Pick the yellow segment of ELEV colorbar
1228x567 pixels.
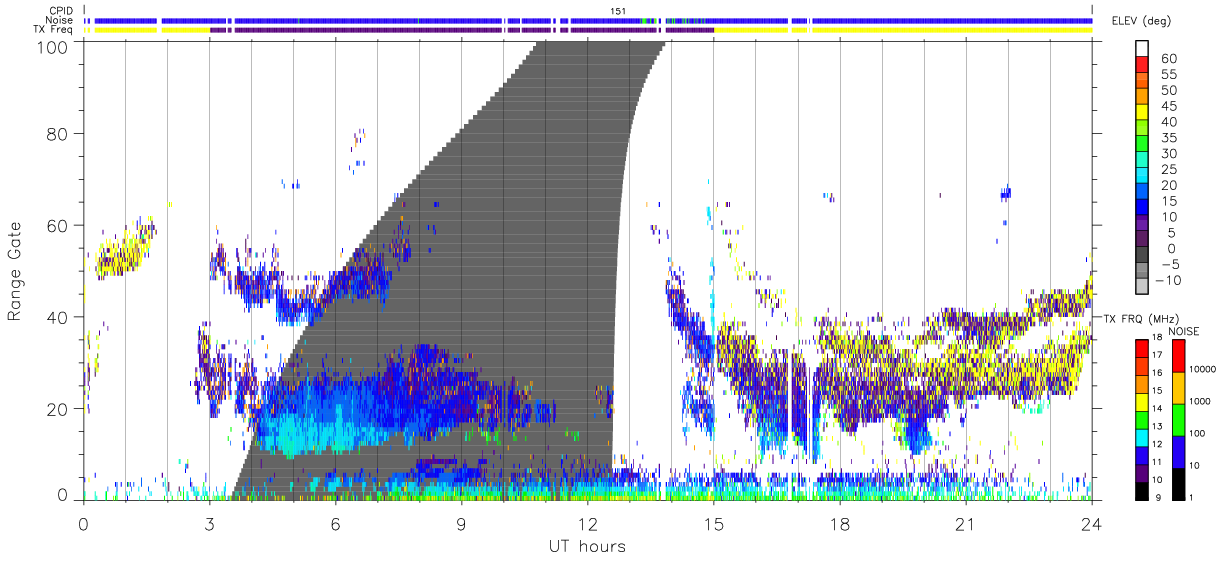tap(1143, 111)
